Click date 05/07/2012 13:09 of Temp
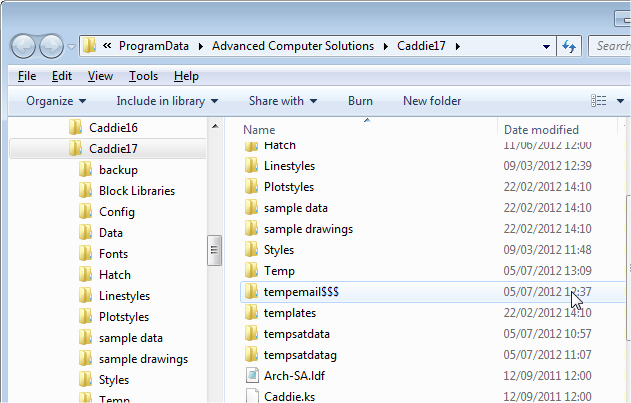This screenshot has height=403, width=631. [x=547, y=271]
